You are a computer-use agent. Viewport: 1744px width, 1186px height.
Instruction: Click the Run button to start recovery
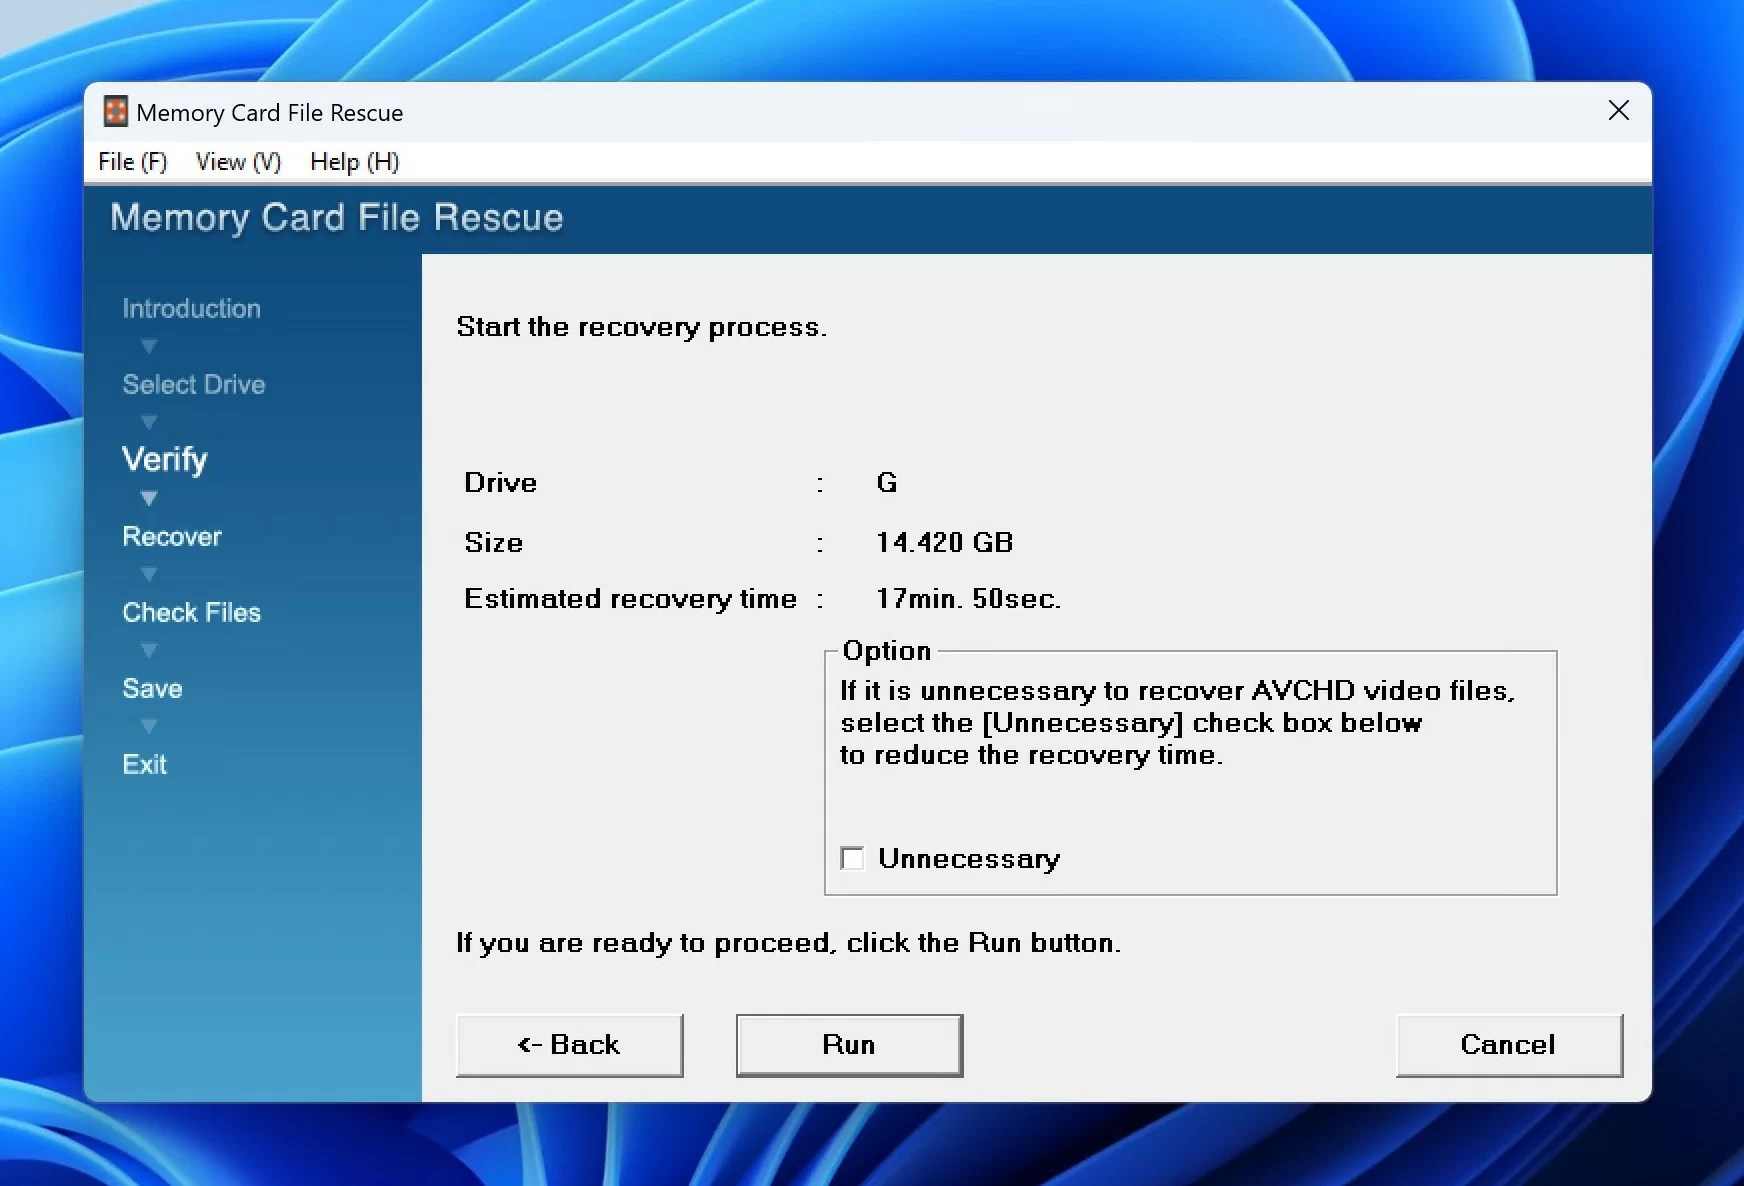pyautogui.click(x=847, y=1044)
